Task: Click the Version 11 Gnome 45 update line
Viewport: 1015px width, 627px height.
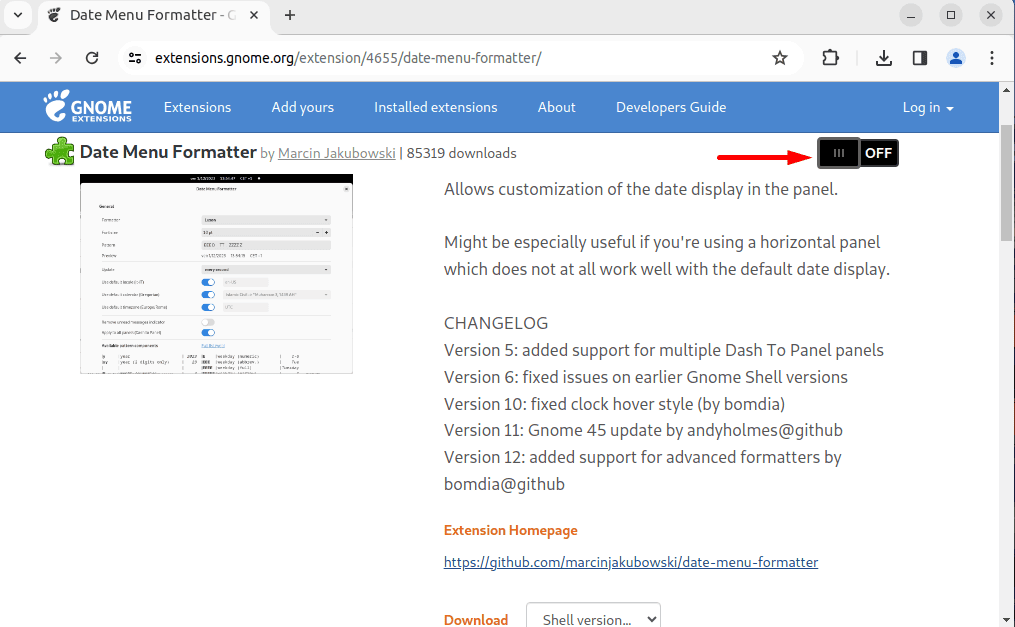Action: pos(643,430)
